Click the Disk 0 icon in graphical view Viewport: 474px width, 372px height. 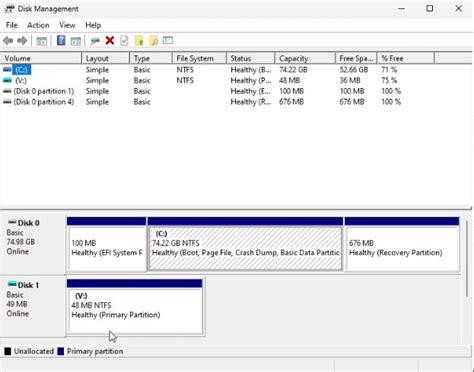(x=12, y=222)
